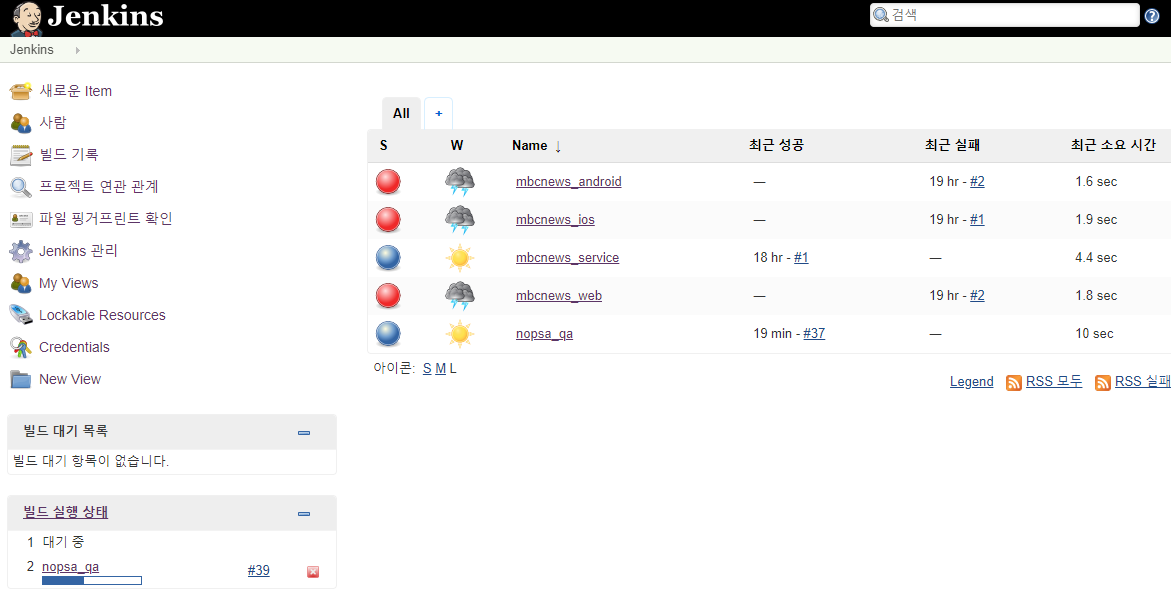Cancel nopsa_qa build #39 with red X
This screenshot has width=1171, height=603.
tap(313, 572)
